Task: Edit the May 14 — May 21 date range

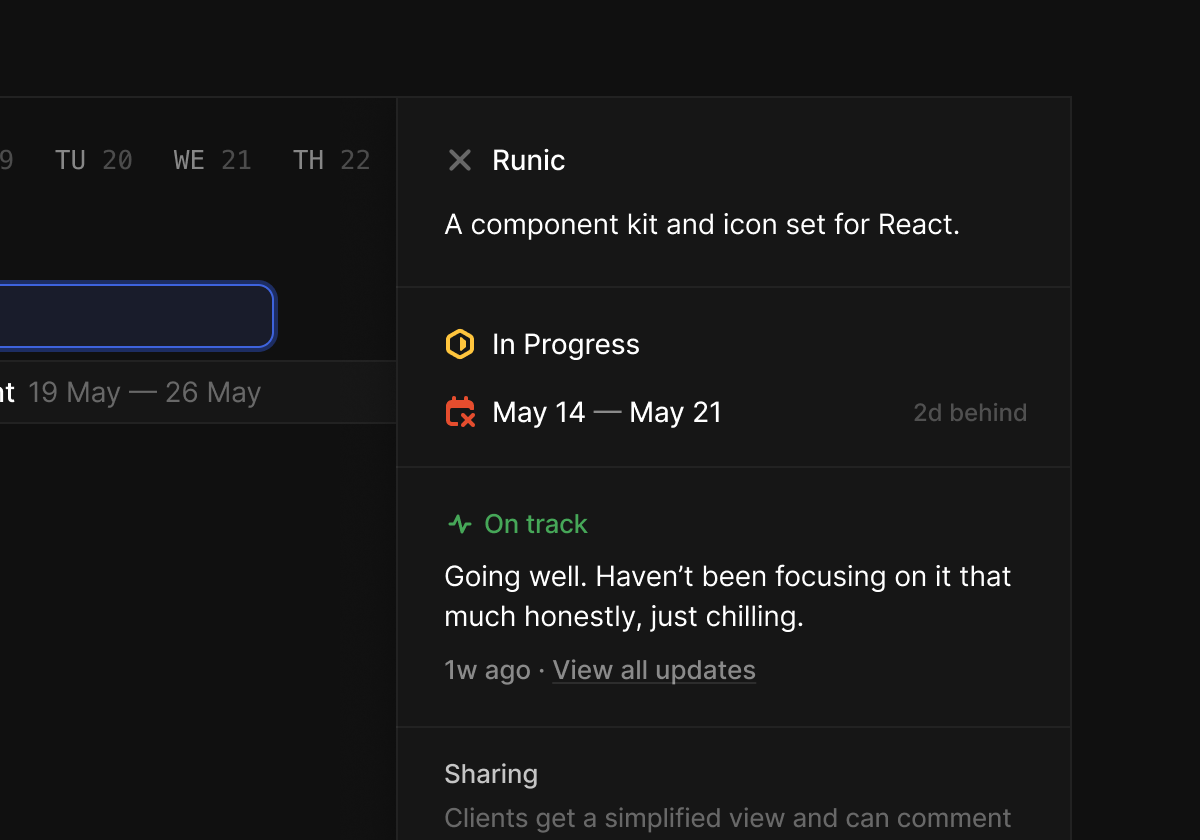Action: click(x=607, y=412)
